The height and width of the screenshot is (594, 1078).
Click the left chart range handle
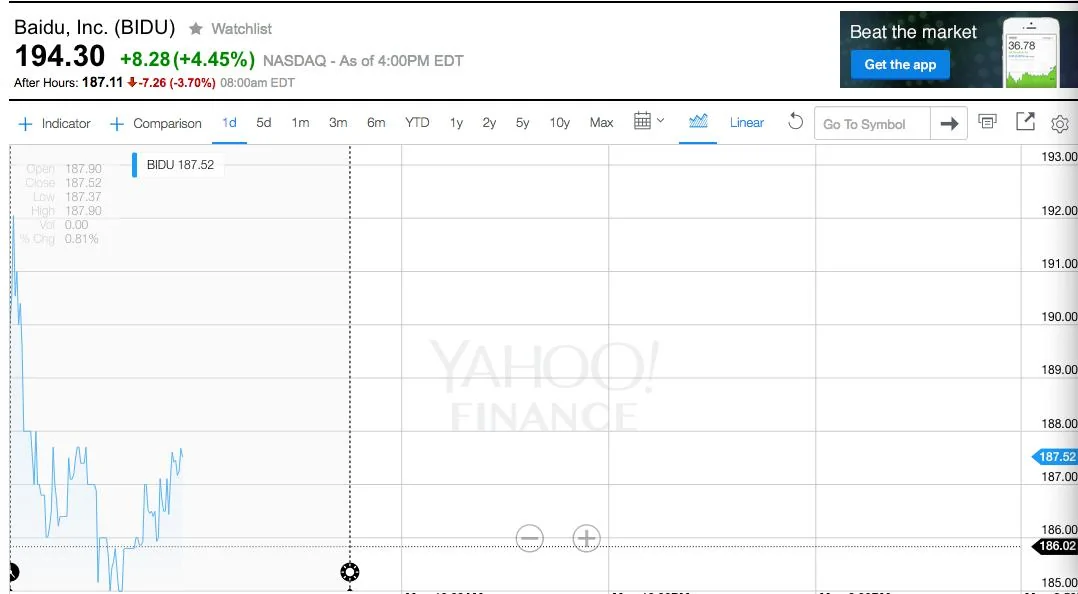click(x=13, y=572)
